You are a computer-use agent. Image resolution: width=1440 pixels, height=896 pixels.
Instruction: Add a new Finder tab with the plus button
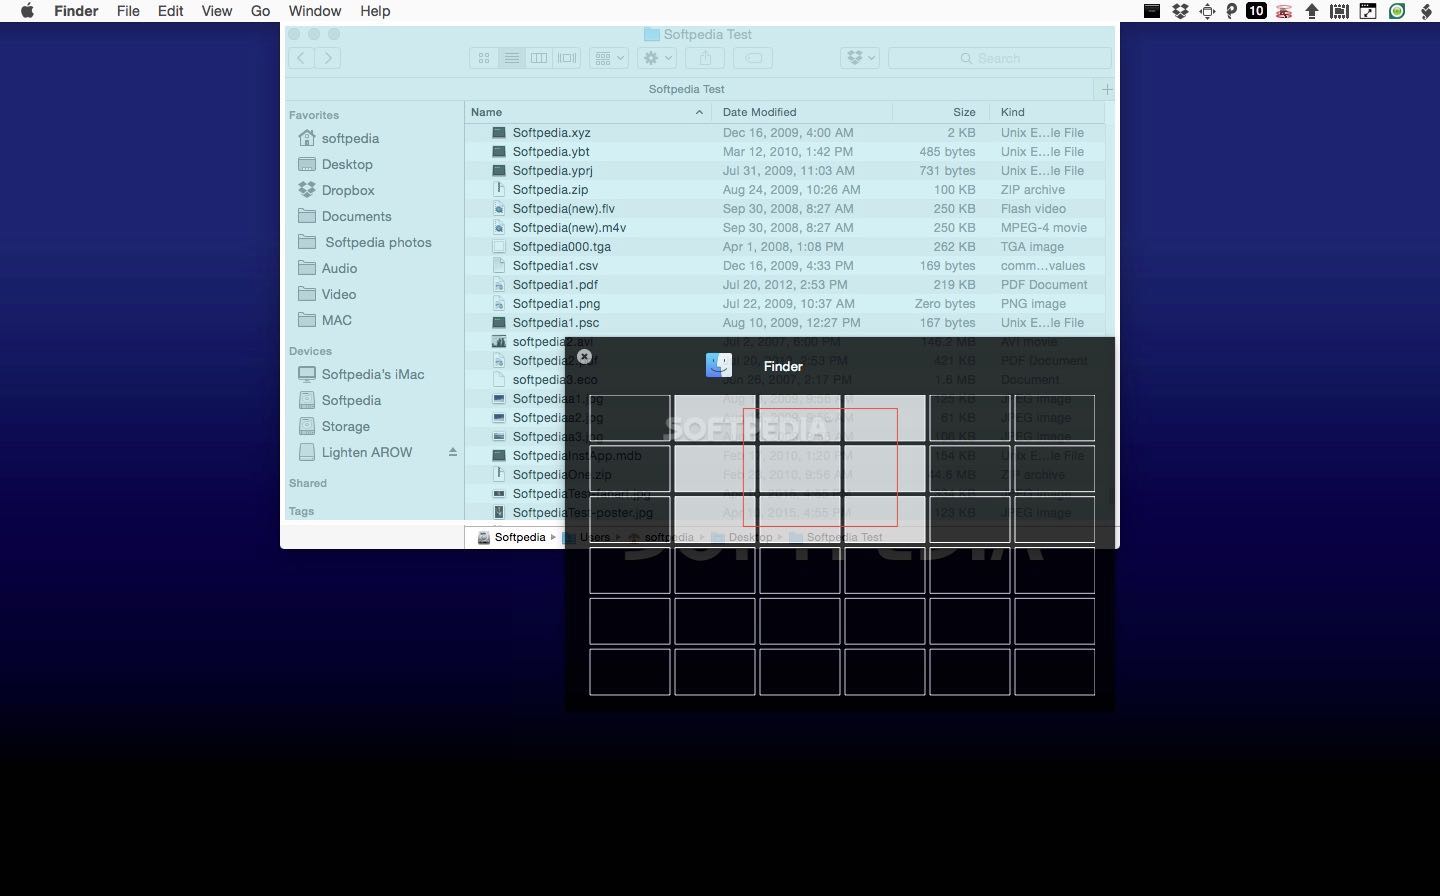click(1107, 89)
